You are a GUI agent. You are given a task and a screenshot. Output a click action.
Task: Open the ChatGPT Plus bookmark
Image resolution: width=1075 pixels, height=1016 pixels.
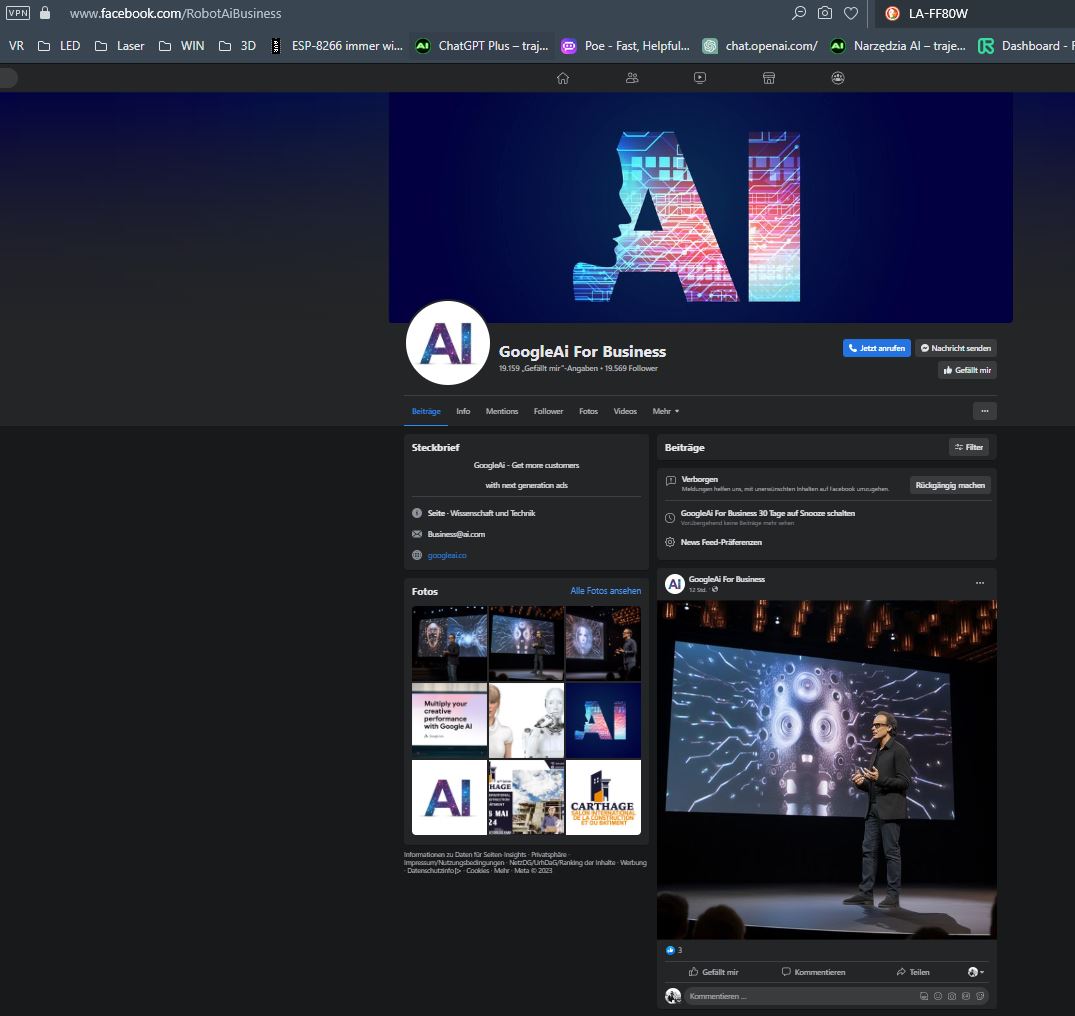pos(482,46)
